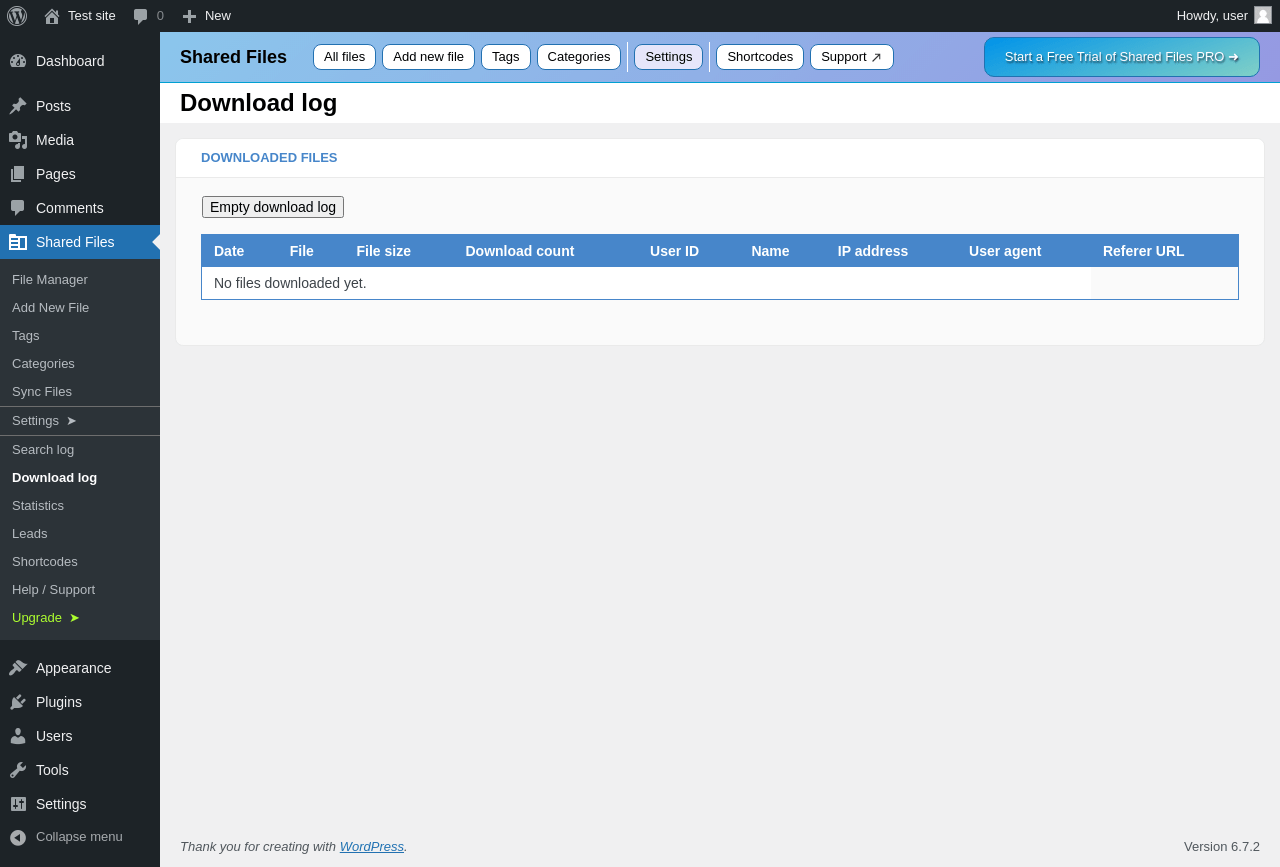The width and height of the screenshot is (1280, 867).
Task: Open Leads submenu item
Action: pyautogui.click(x=30, y=534)
